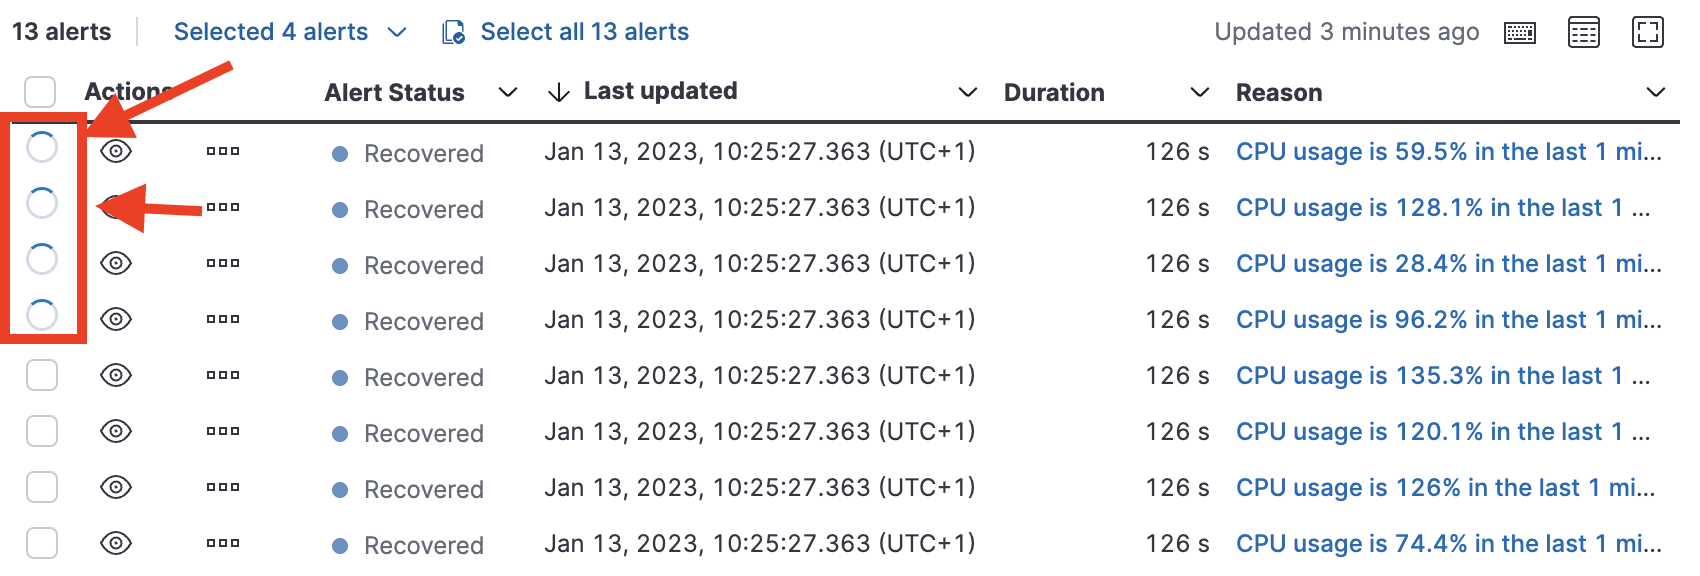
Task: Open the Last updated column menu
Action: (967, 92)
